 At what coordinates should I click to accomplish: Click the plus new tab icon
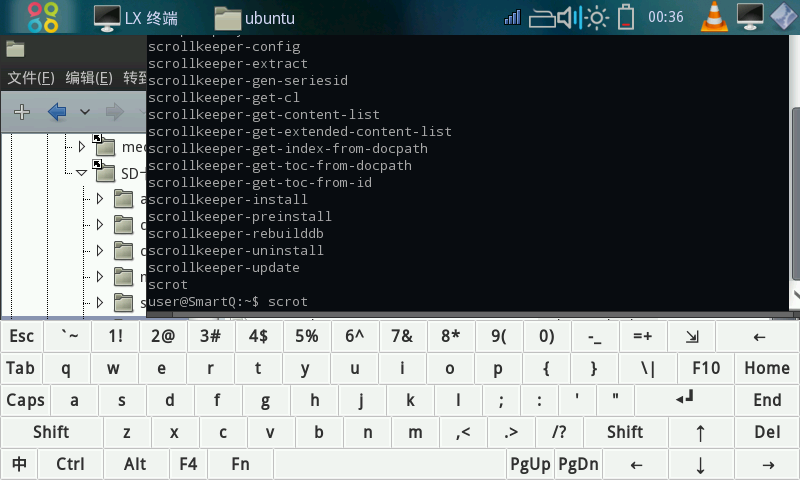[21, 111]
